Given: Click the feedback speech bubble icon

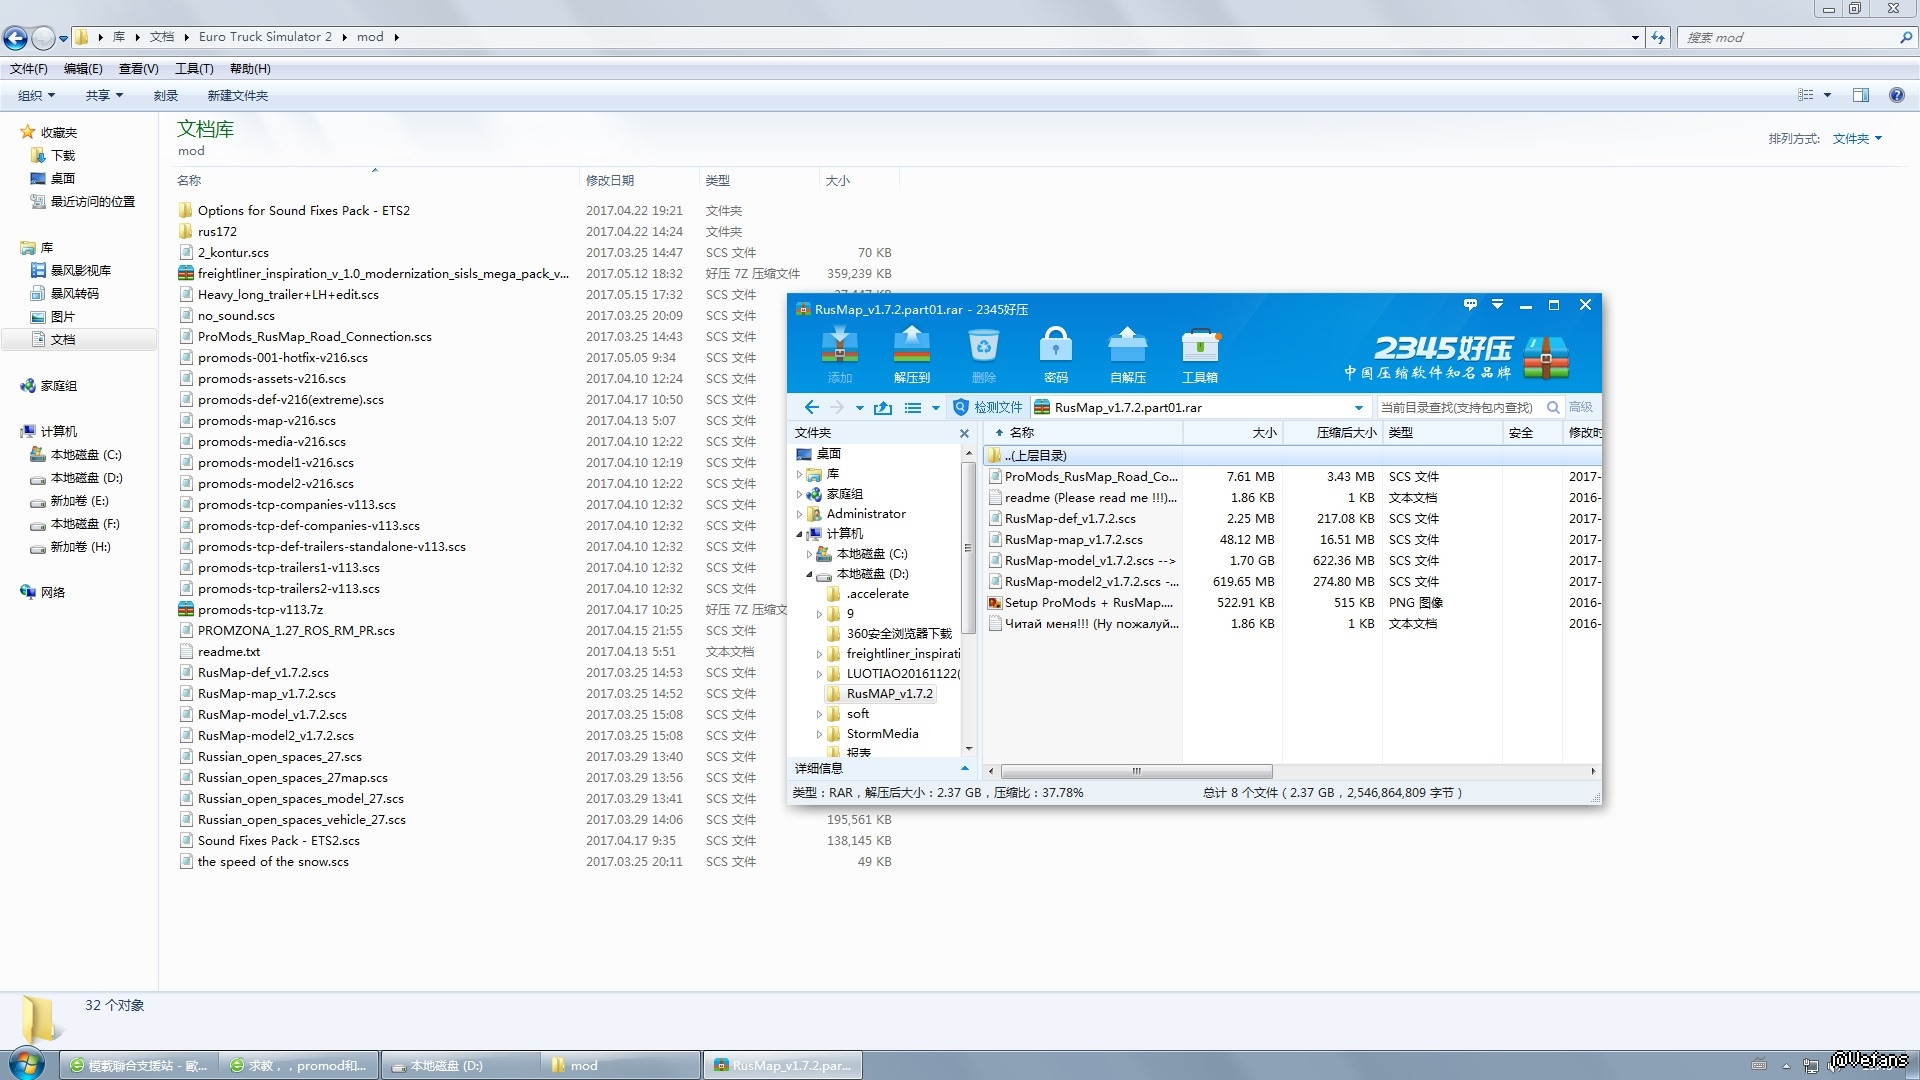Looking at the screenshot, I should tap(1469, 305).
